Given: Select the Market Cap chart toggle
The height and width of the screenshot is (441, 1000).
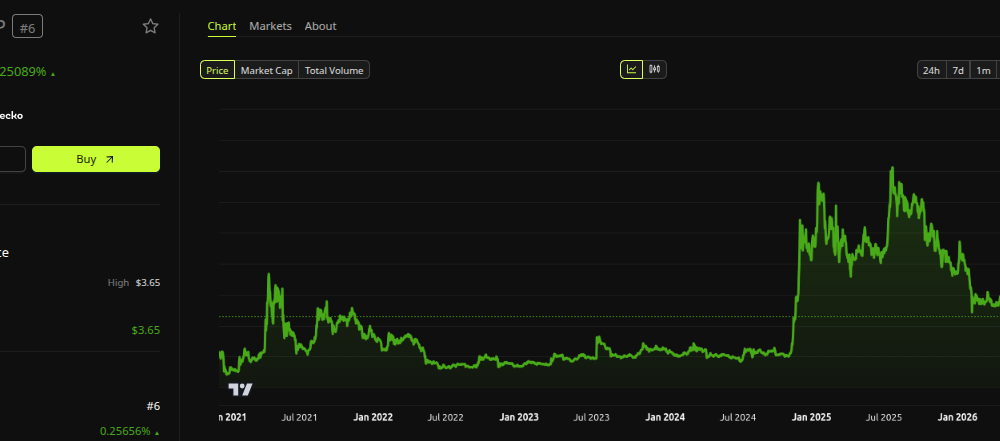Looking at the screenshot, I should (x=267, y=70).
